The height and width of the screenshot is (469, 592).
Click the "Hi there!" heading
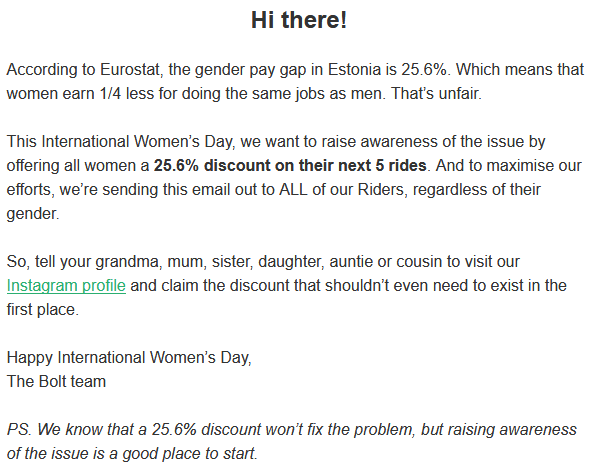coord(299,20)
